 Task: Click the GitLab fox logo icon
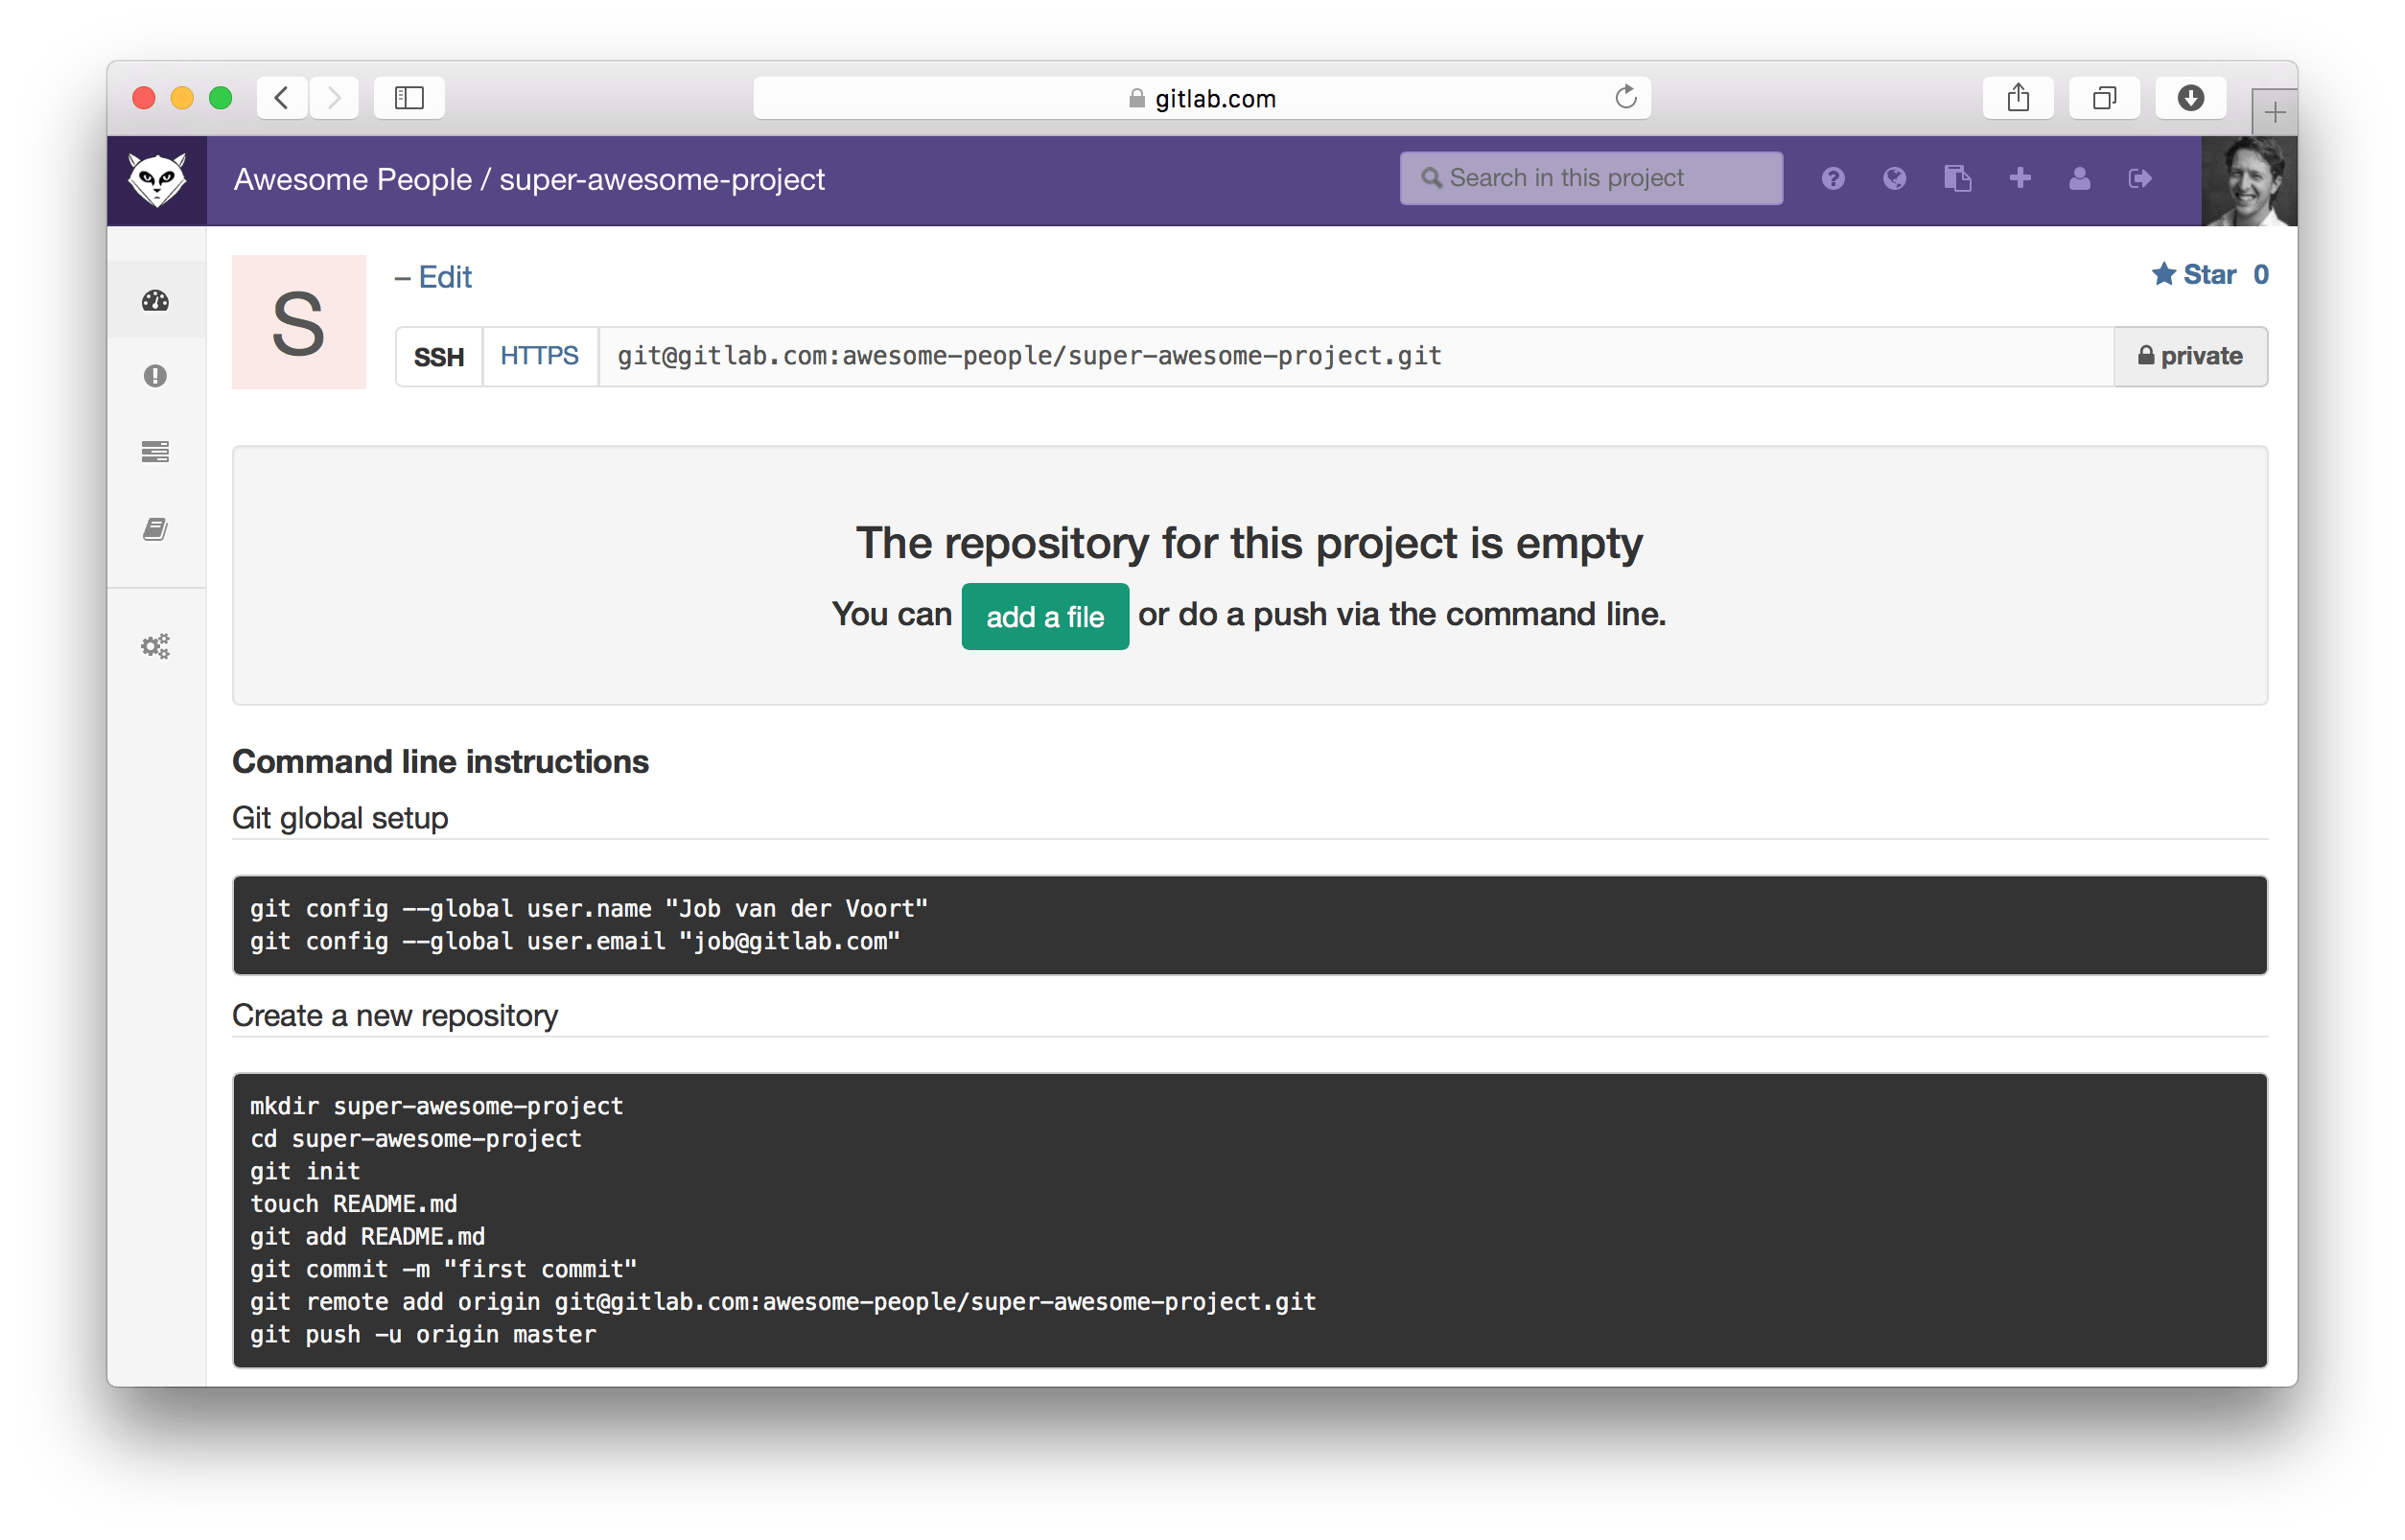point(161,177)
